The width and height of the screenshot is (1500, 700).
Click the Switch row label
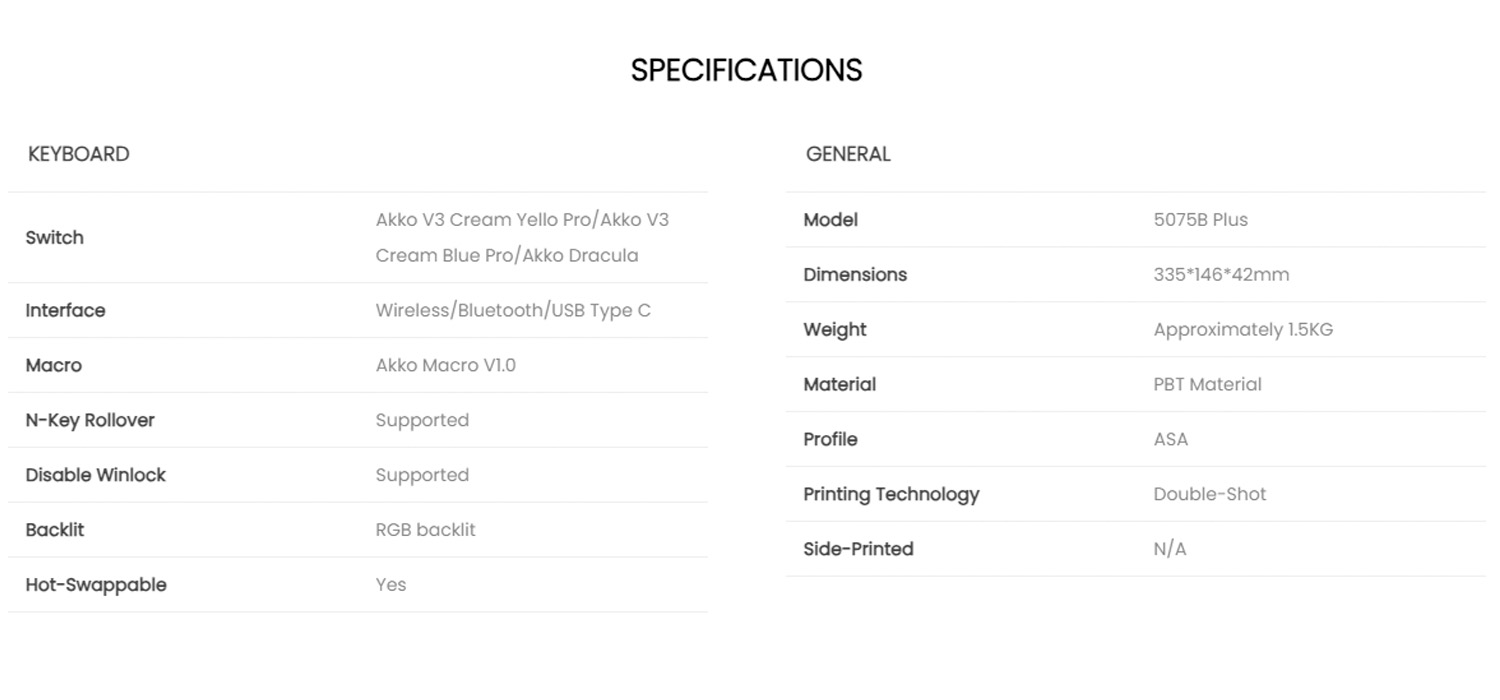click(x=55, y=238)
